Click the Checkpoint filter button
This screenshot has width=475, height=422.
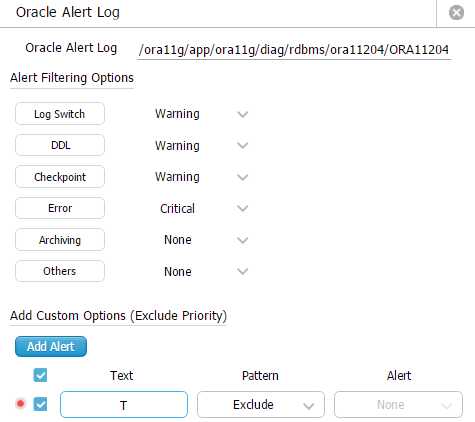[x=60, y=177]
